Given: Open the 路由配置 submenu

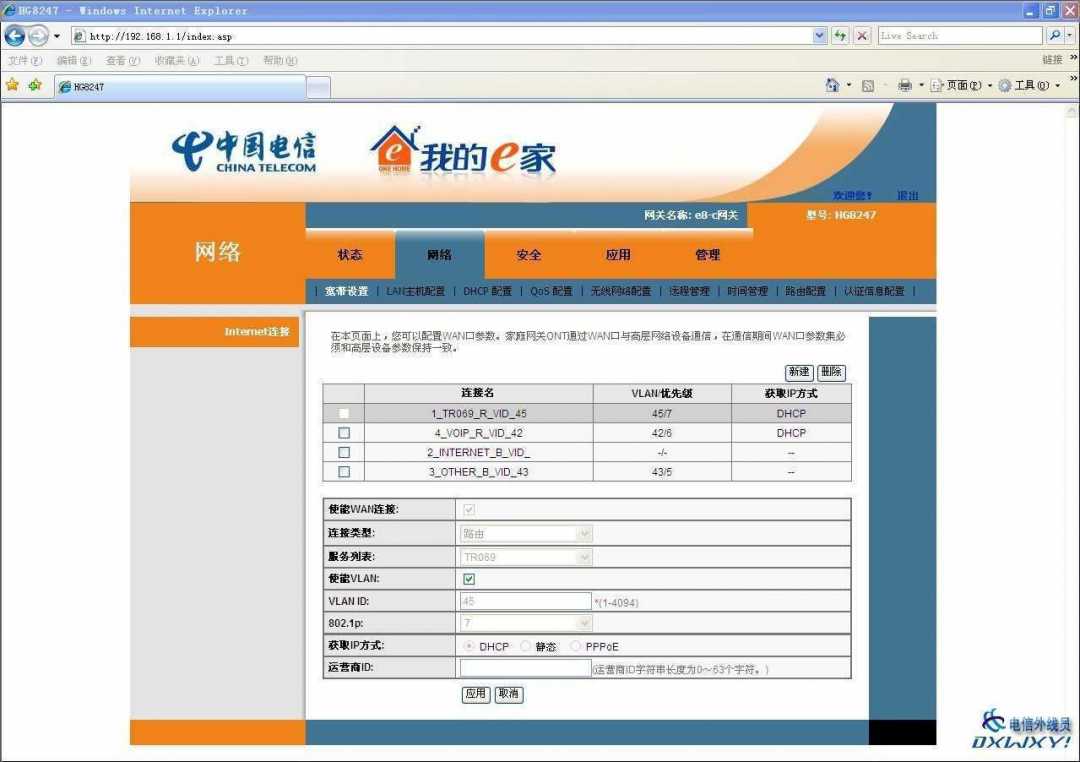Looking at the screenshot, I should pyautogui.click(x=805, y=291).
